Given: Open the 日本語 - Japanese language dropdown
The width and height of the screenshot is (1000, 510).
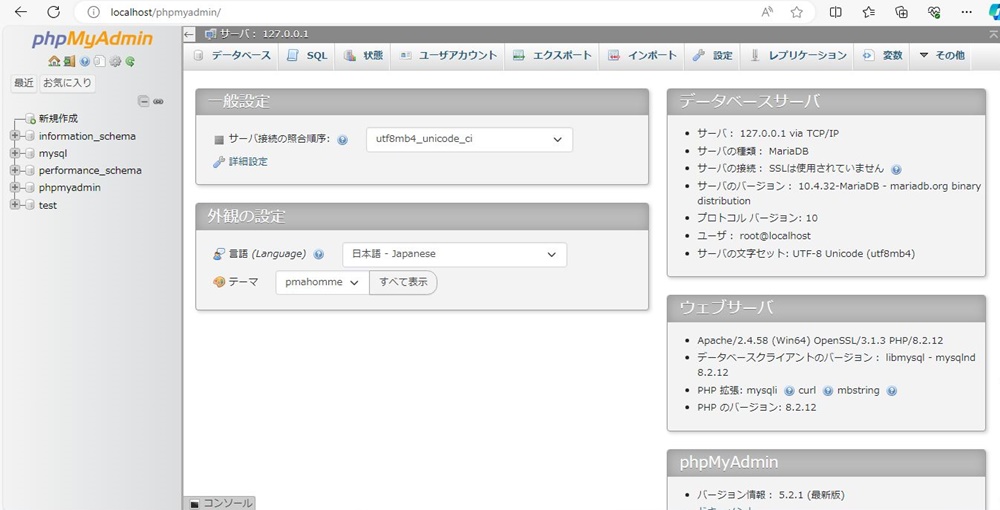Looking at the screenshot, I should pos(455,254).
